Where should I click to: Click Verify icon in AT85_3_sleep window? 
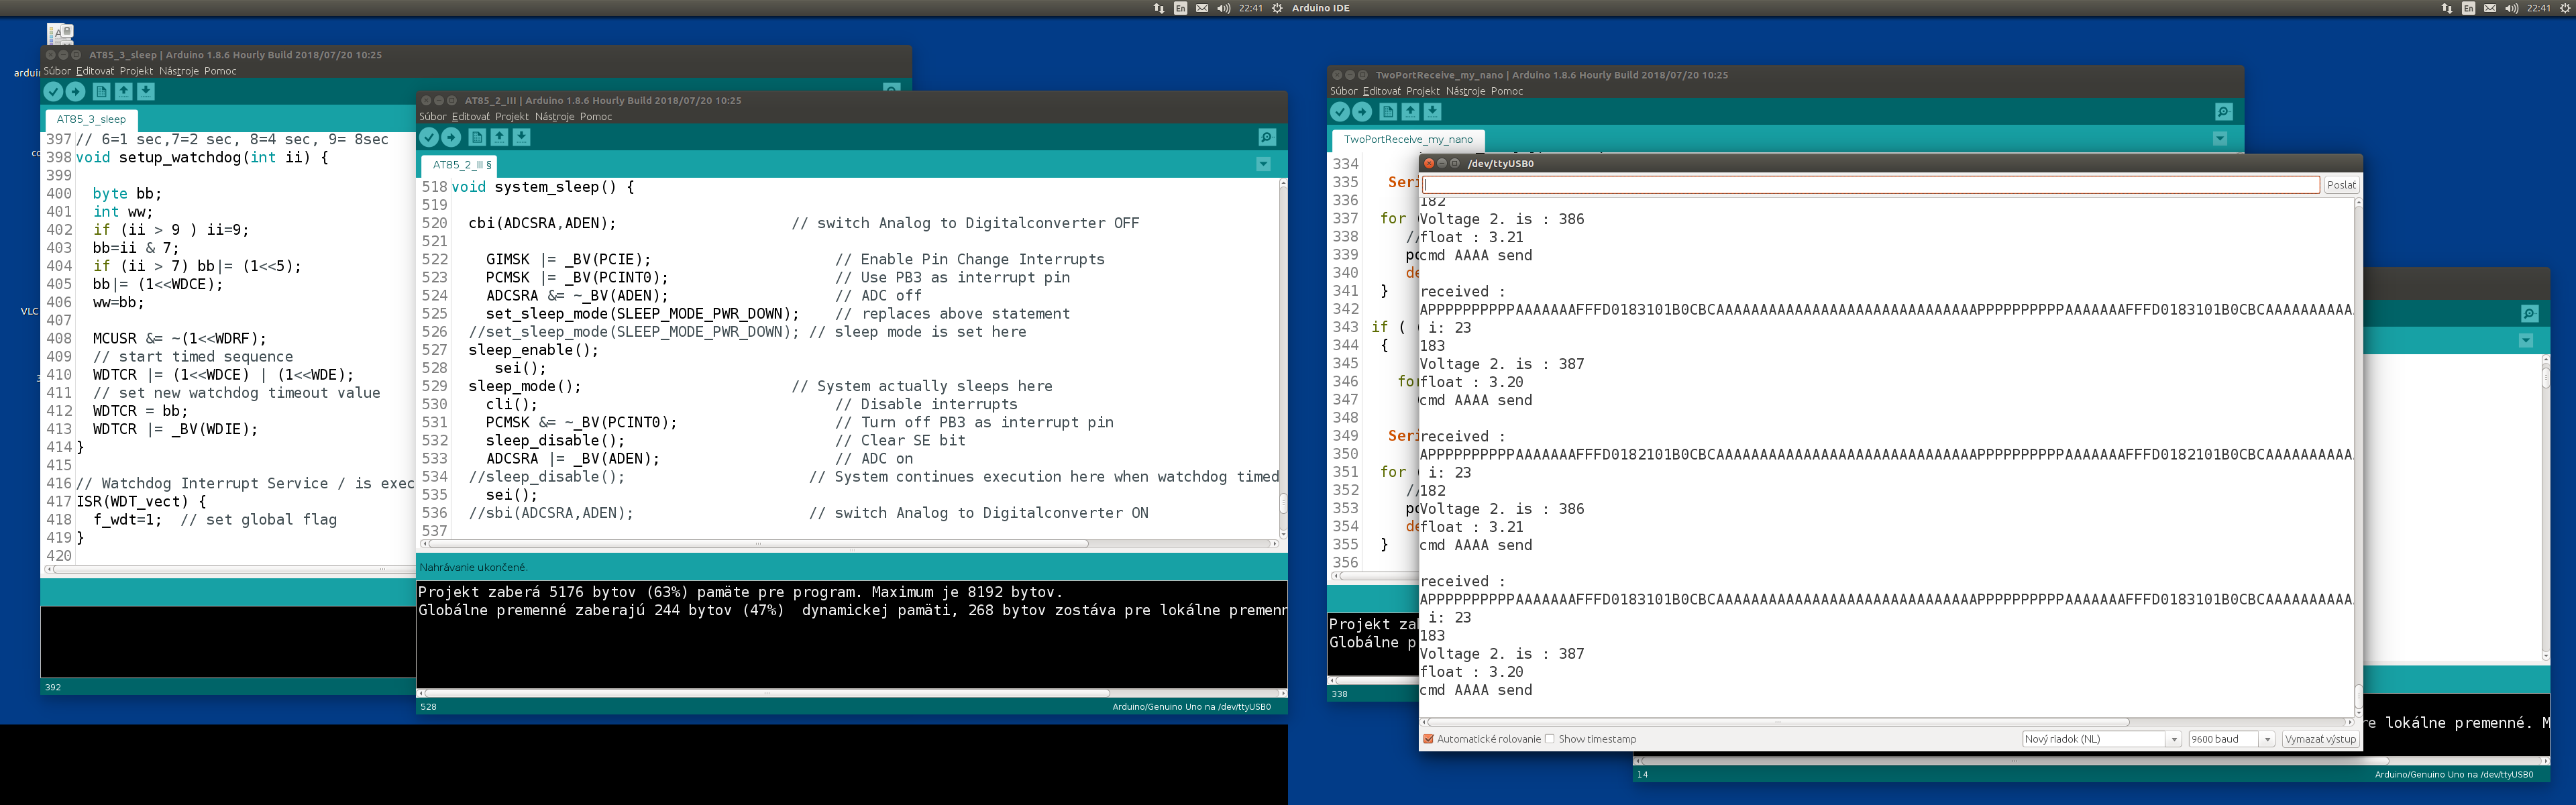coord(53,92)
